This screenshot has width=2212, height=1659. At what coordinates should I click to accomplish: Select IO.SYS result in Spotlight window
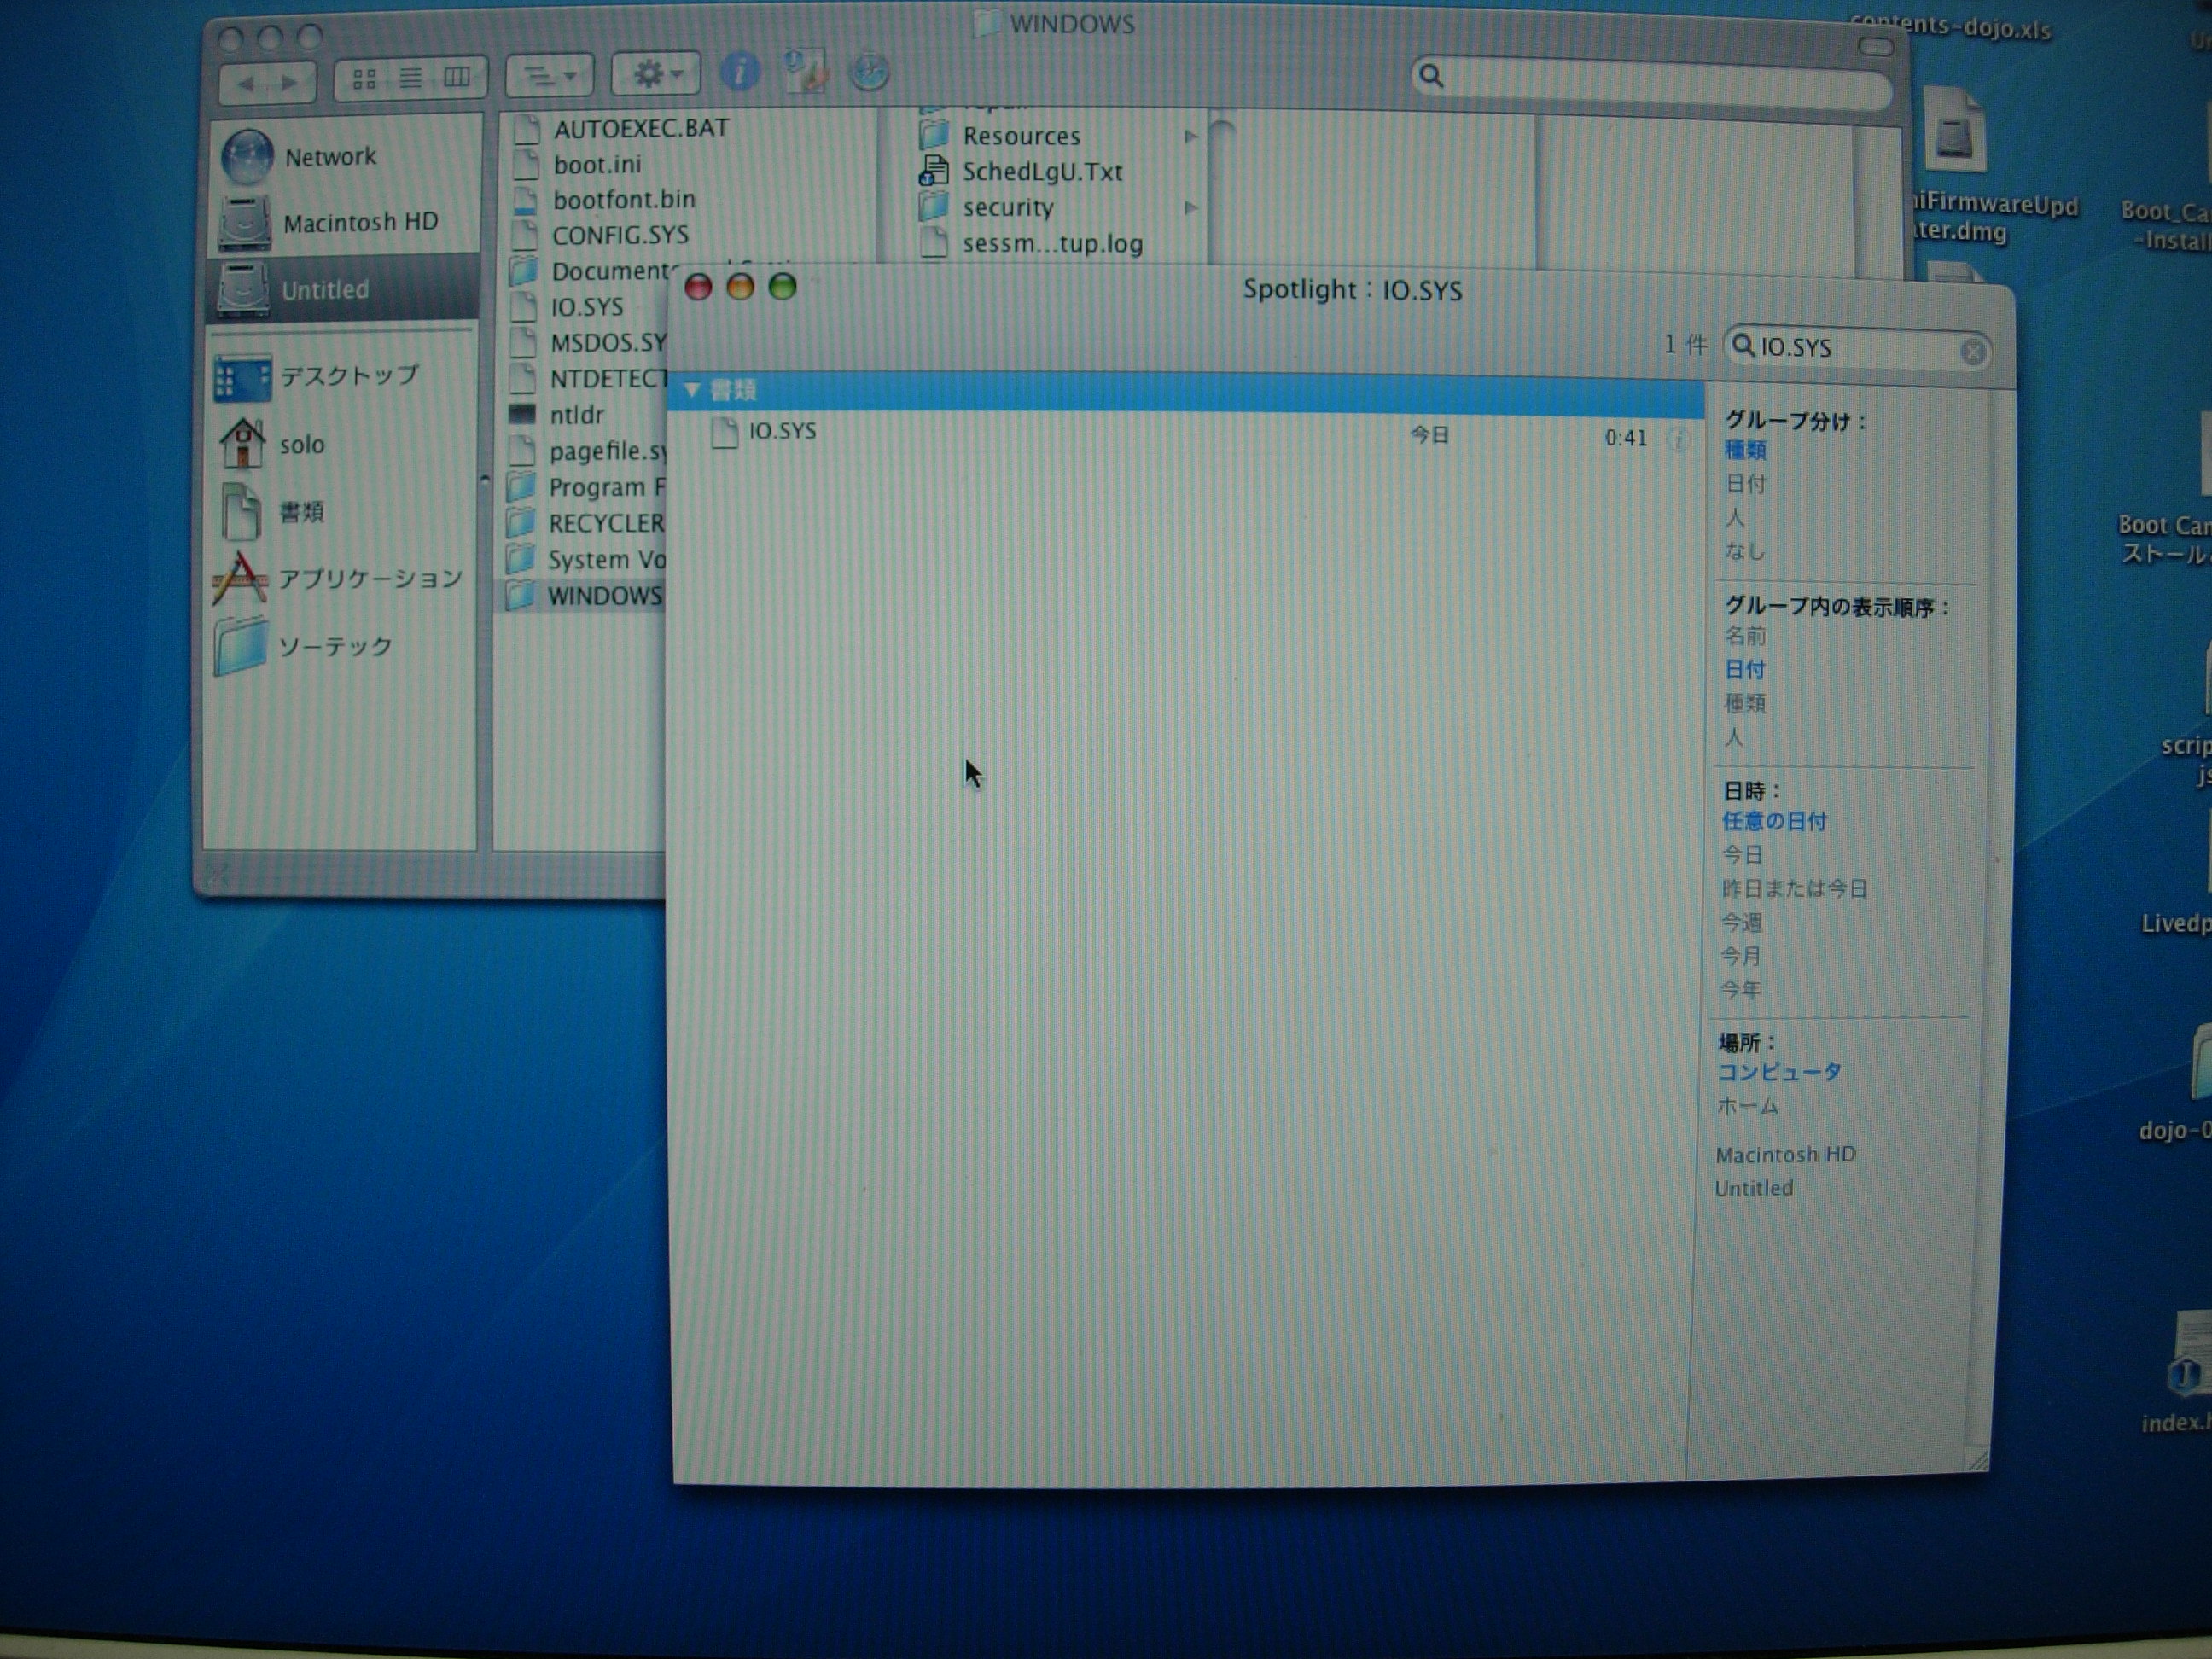pos(1185,434)
